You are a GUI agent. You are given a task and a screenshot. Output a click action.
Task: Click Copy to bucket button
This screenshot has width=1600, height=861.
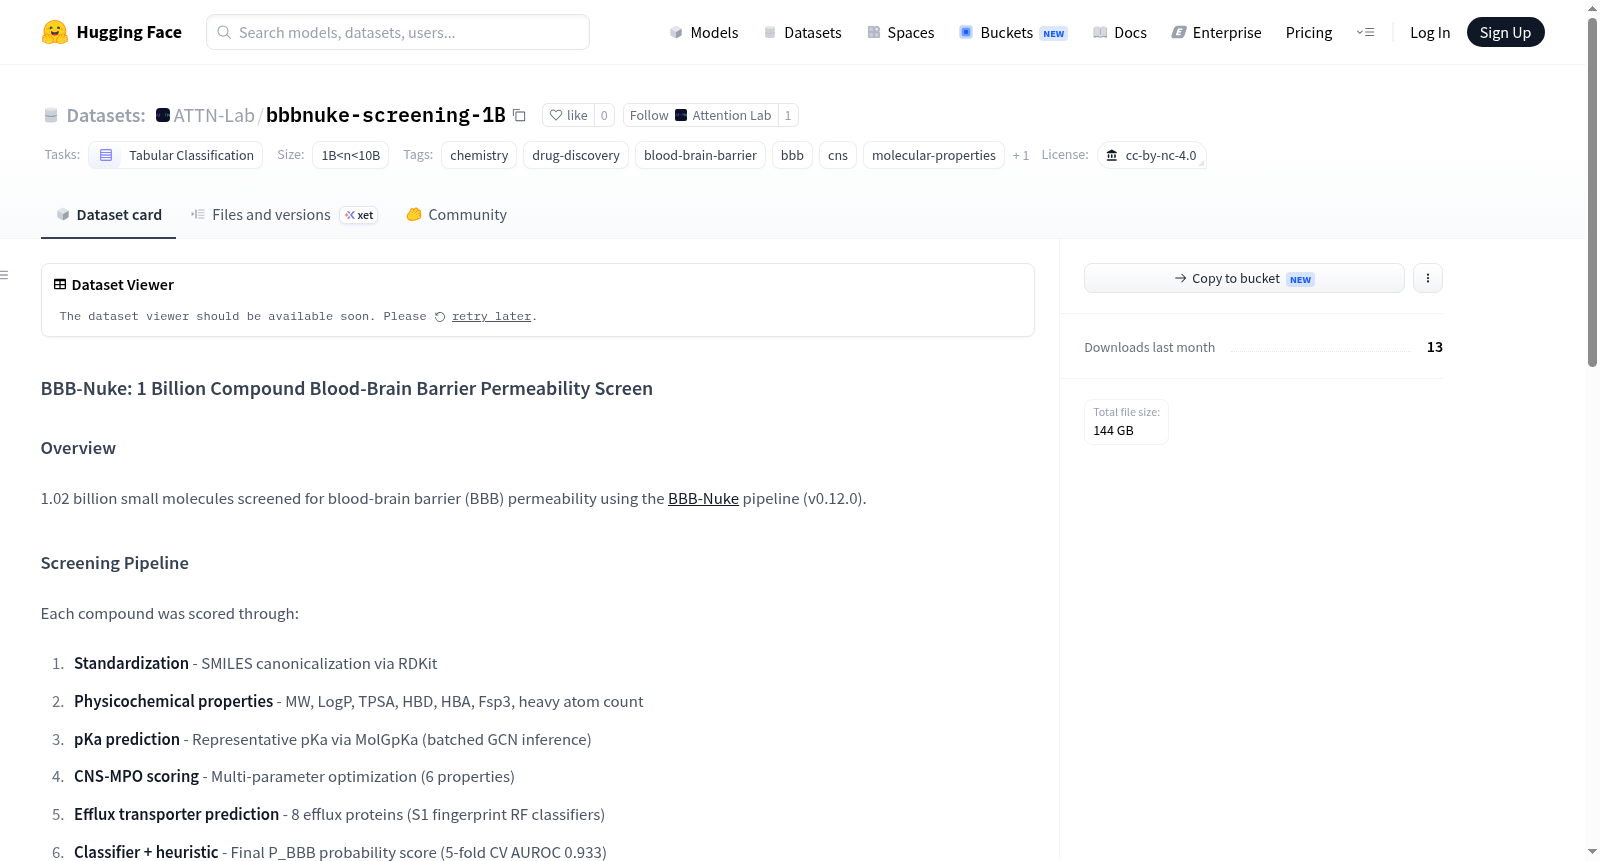pyautogui.click(x=1244, y=278)
